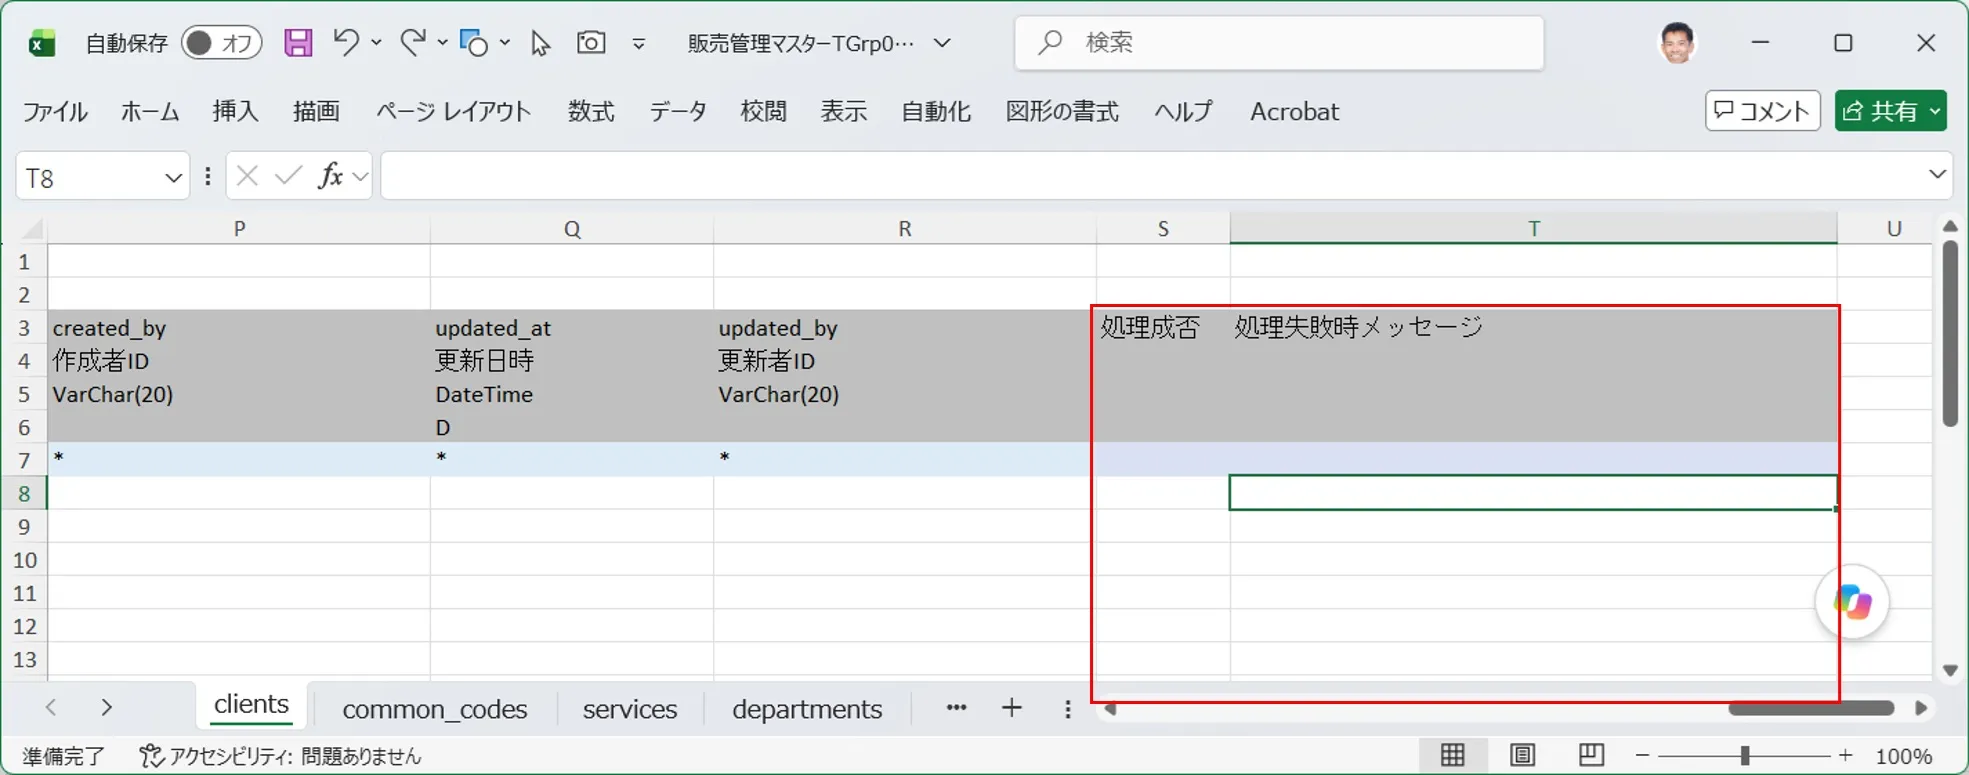Screen dimensions: 1969x775
Task: Click the confirm entry checkmark icon
Action: (288, 177)
